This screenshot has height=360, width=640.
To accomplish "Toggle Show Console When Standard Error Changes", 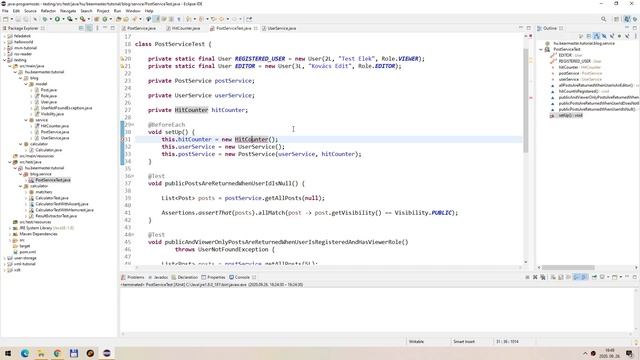I will click(x=584, y=277).
